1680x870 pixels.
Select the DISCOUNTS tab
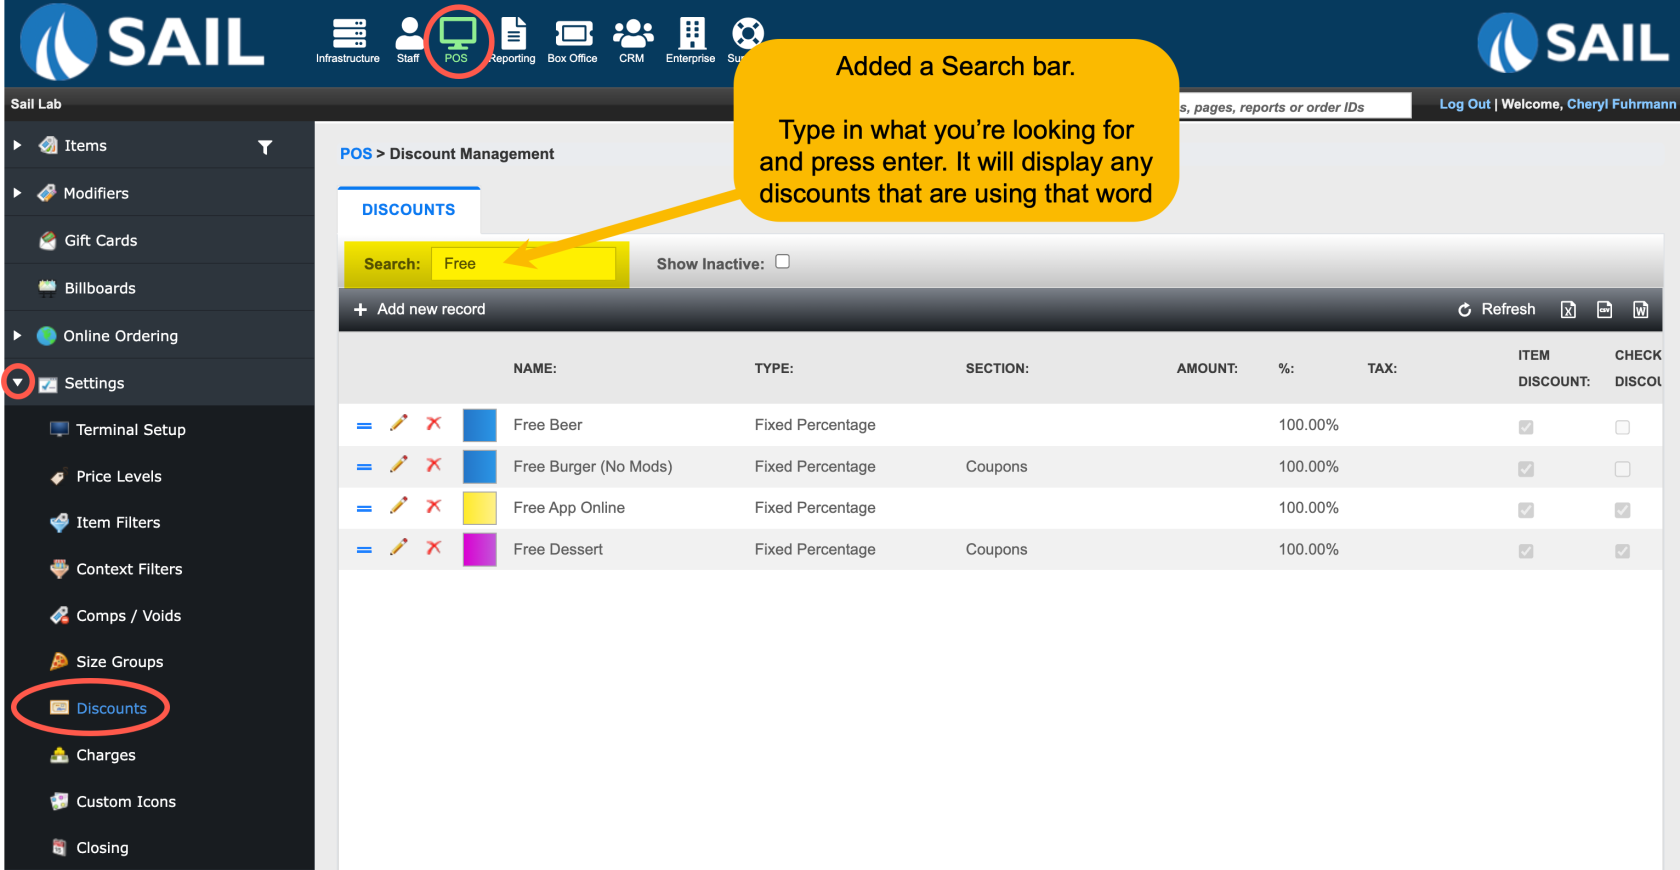[x=408, y=210]
